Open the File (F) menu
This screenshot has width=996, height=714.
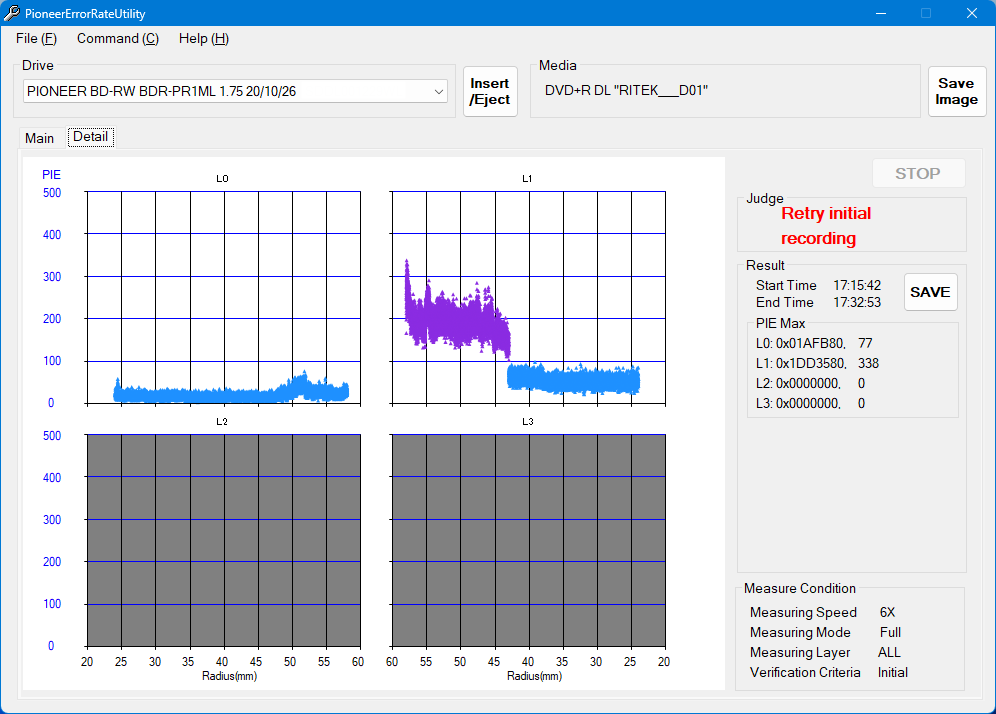click(36, 39)
